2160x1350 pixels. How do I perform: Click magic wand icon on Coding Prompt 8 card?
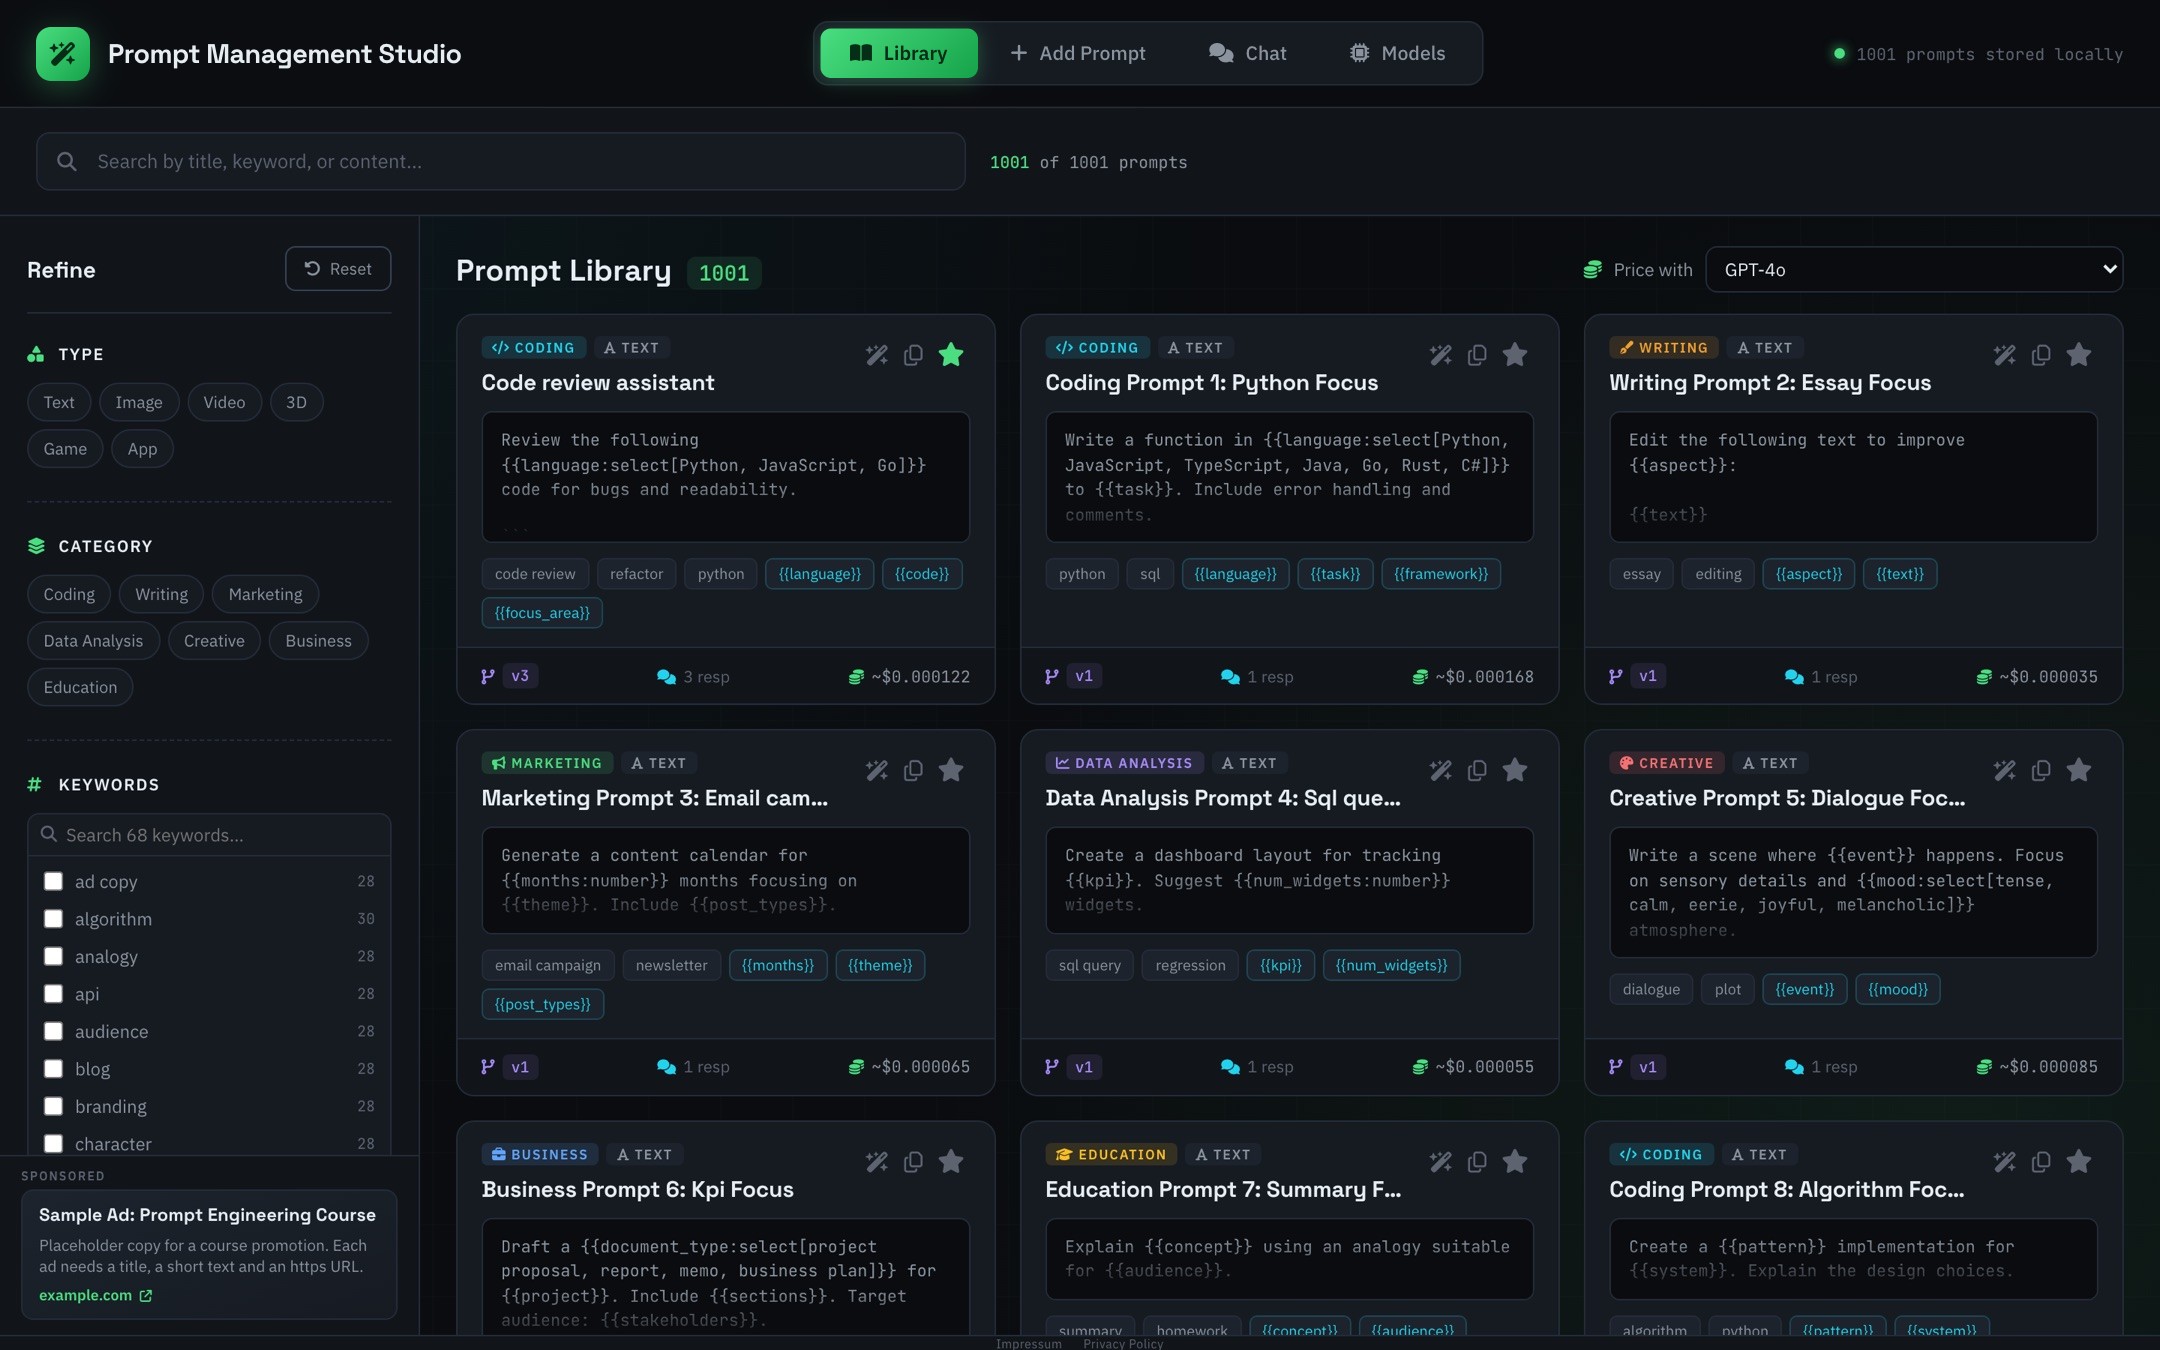pos(2005,1161)
